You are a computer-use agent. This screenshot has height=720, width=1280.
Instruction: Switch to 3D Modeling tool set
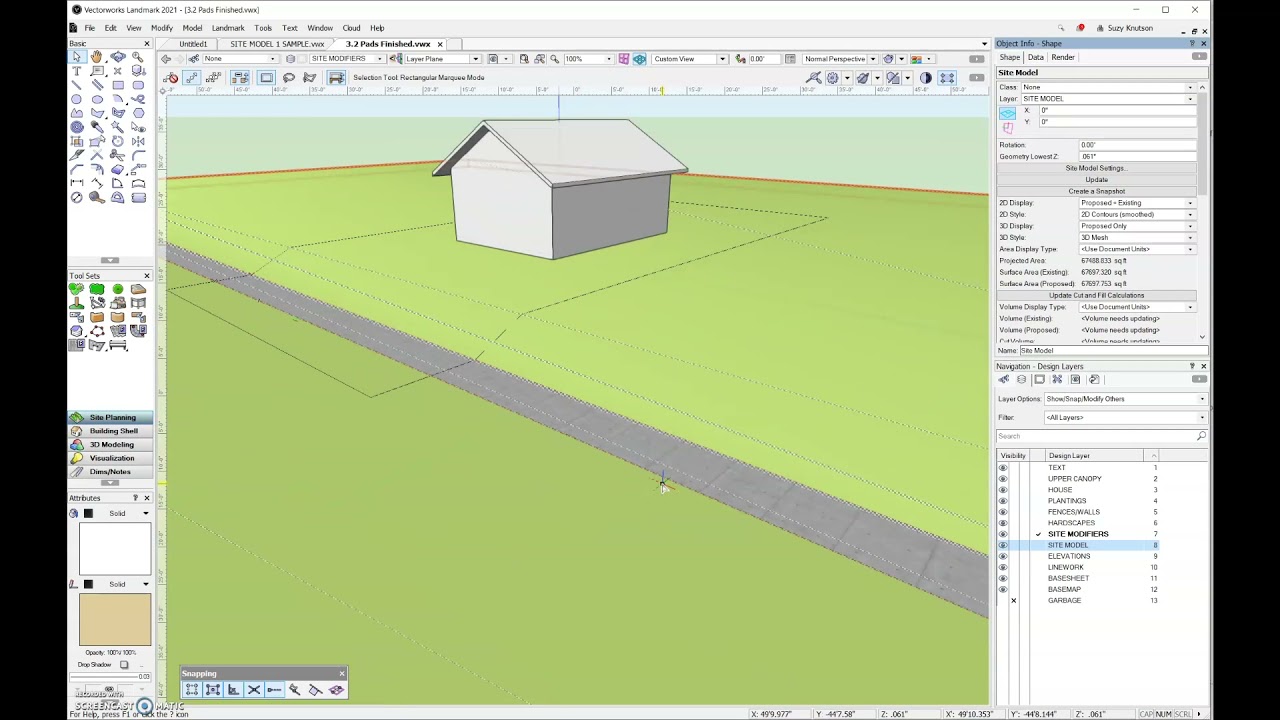pyautogui.click(x=111, y=444)
